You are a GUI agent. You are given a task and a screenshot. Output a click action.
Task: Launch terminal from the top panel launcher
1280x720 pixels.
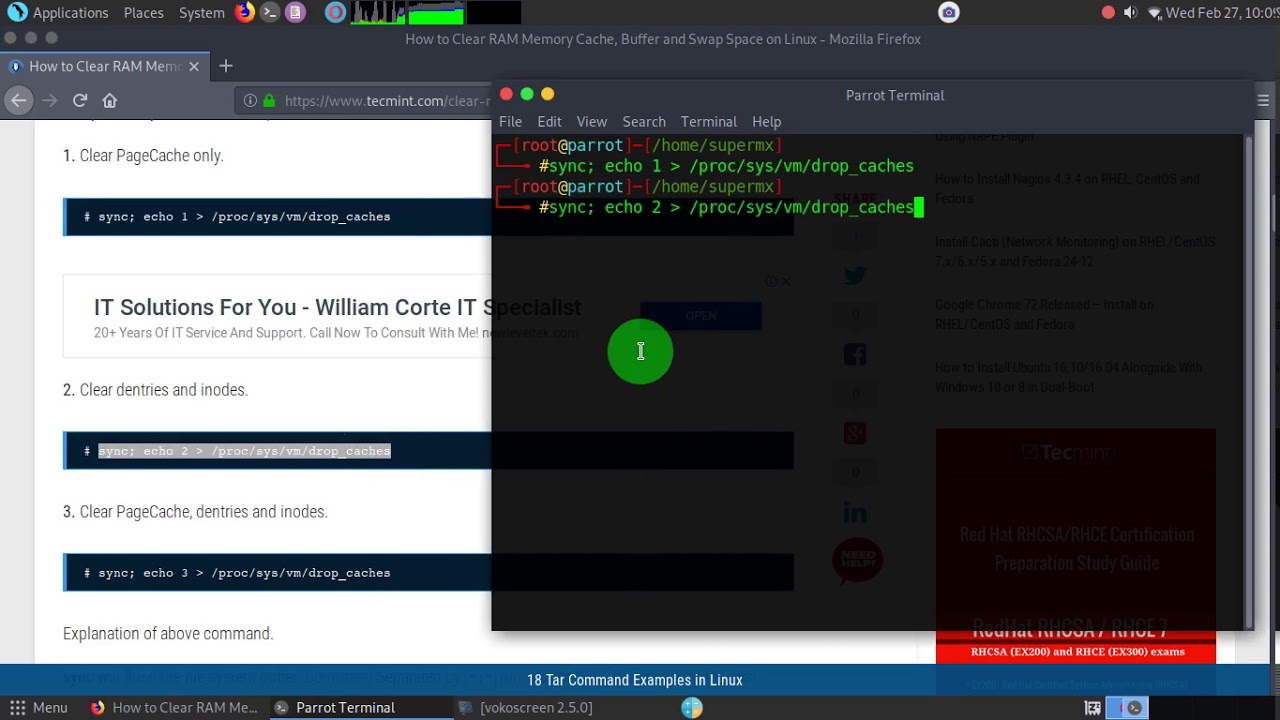click(270, 12)
